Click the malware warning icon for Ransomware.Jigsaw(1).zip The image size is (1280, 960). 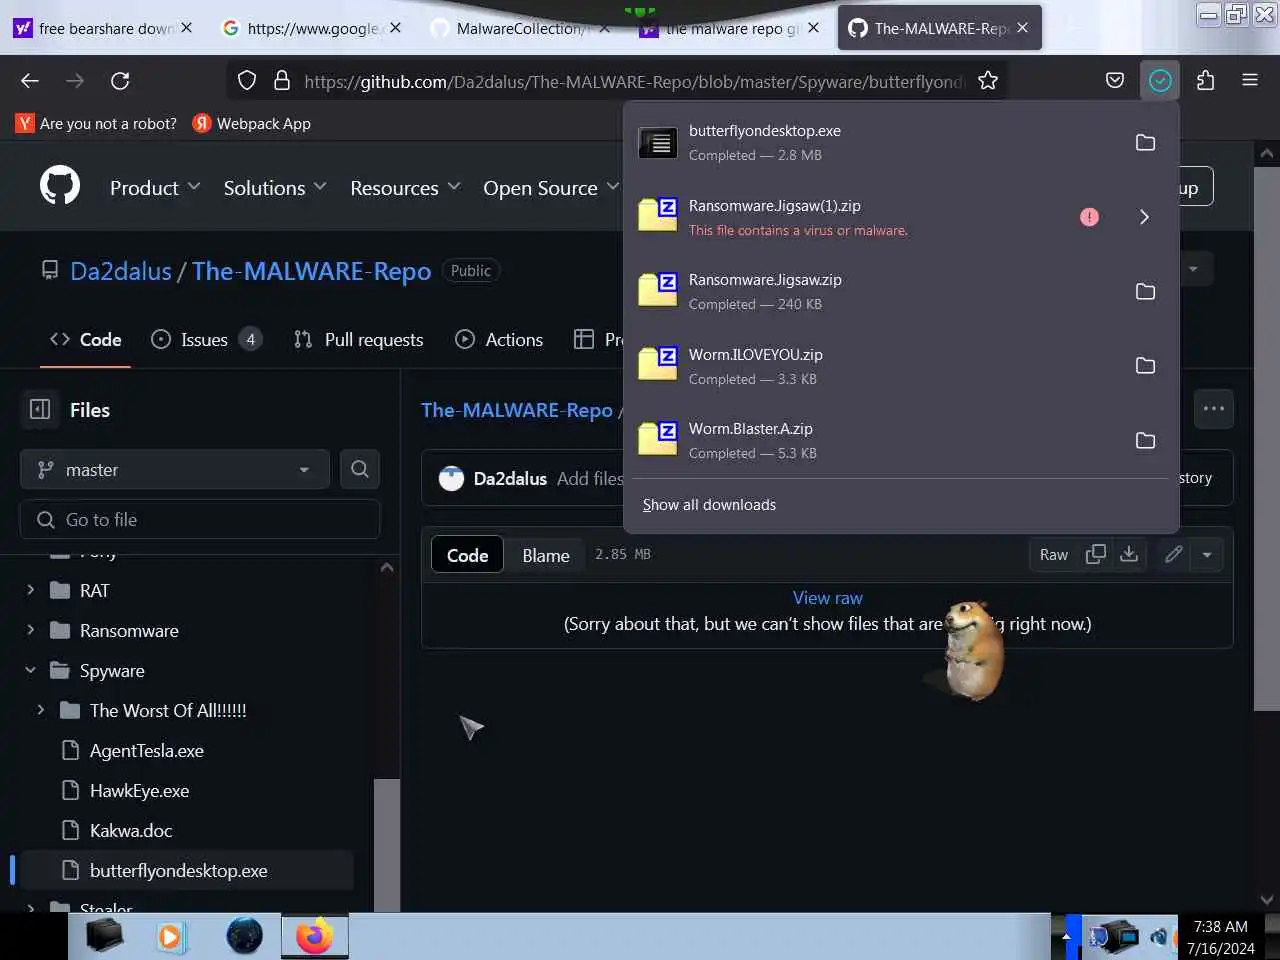pyautogui.click(x=1089, y=217)
